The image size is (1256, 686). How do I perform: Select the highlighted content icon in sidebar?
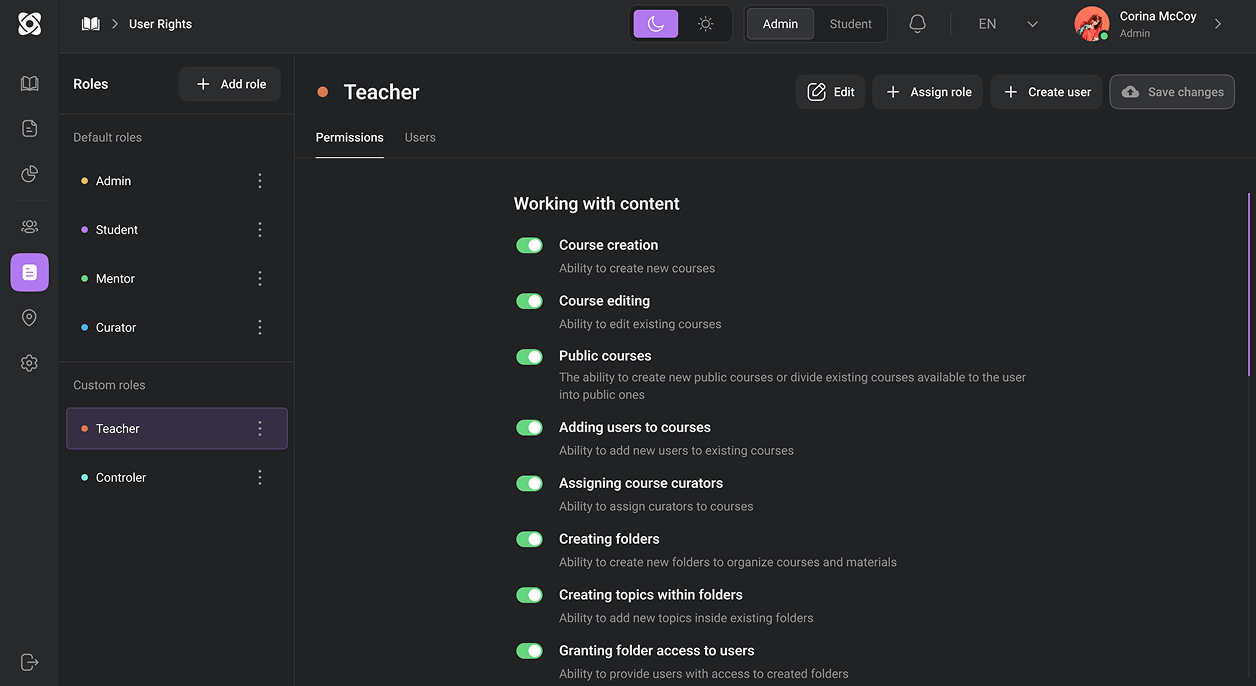coord(29,271)
